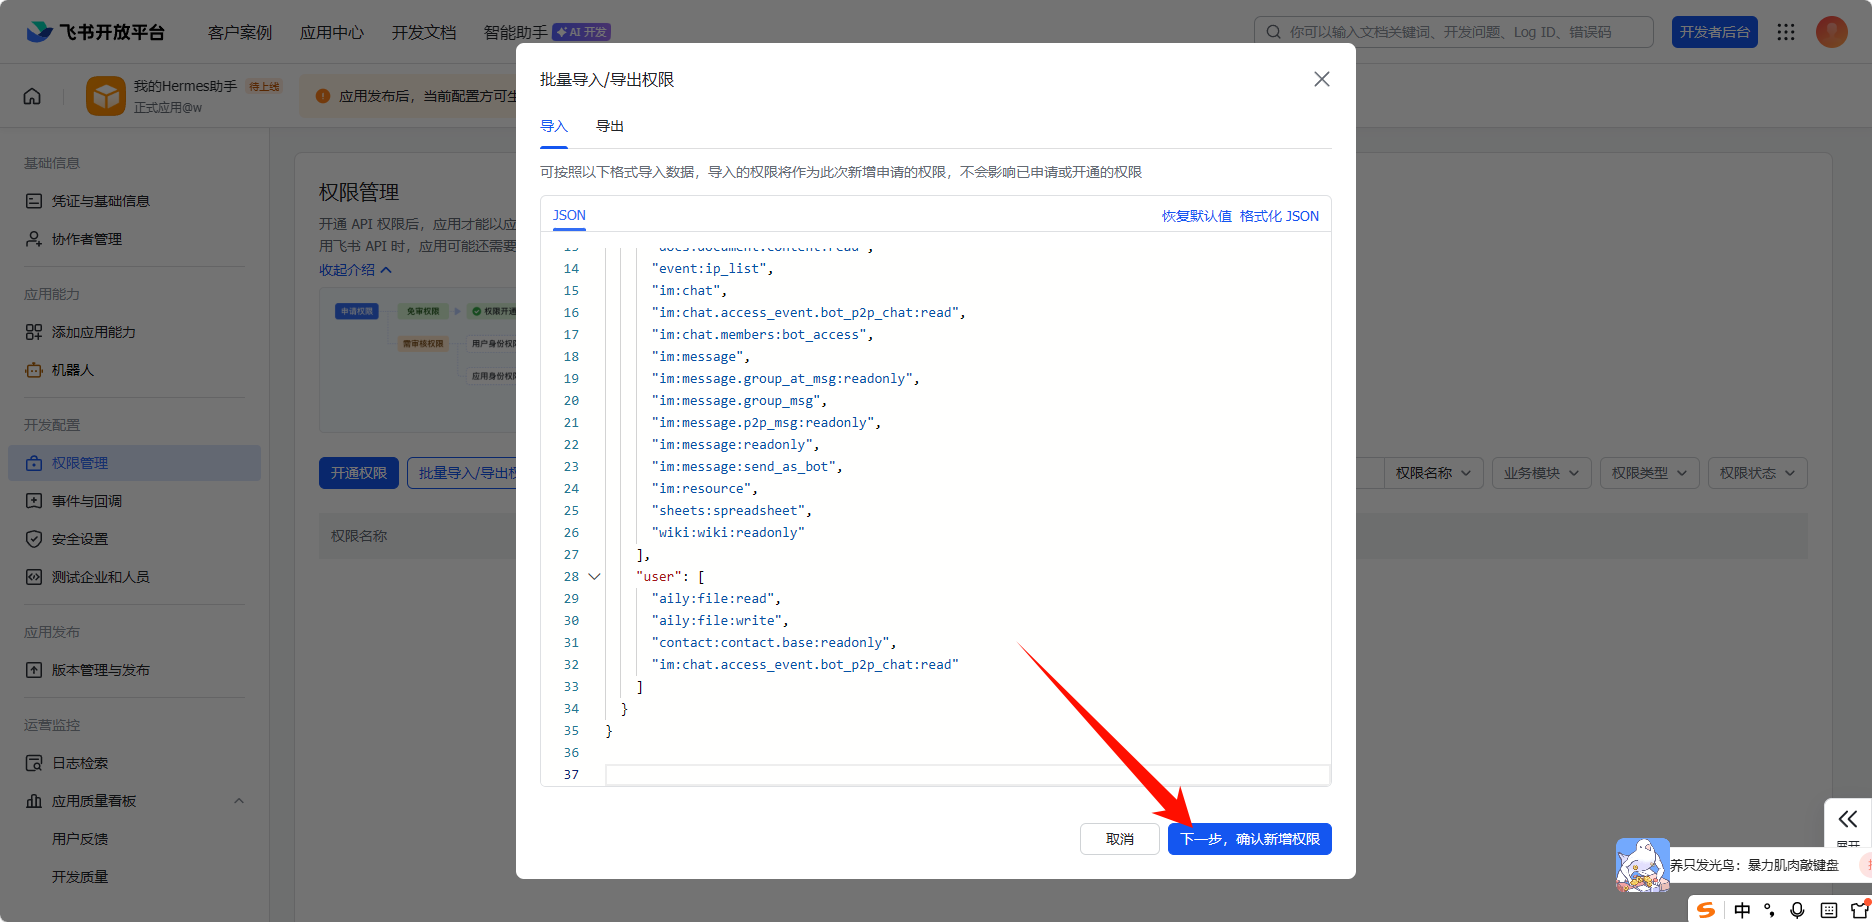Open 应用中心 in top navigation
1872x922 pixels.
coord(332,32)
